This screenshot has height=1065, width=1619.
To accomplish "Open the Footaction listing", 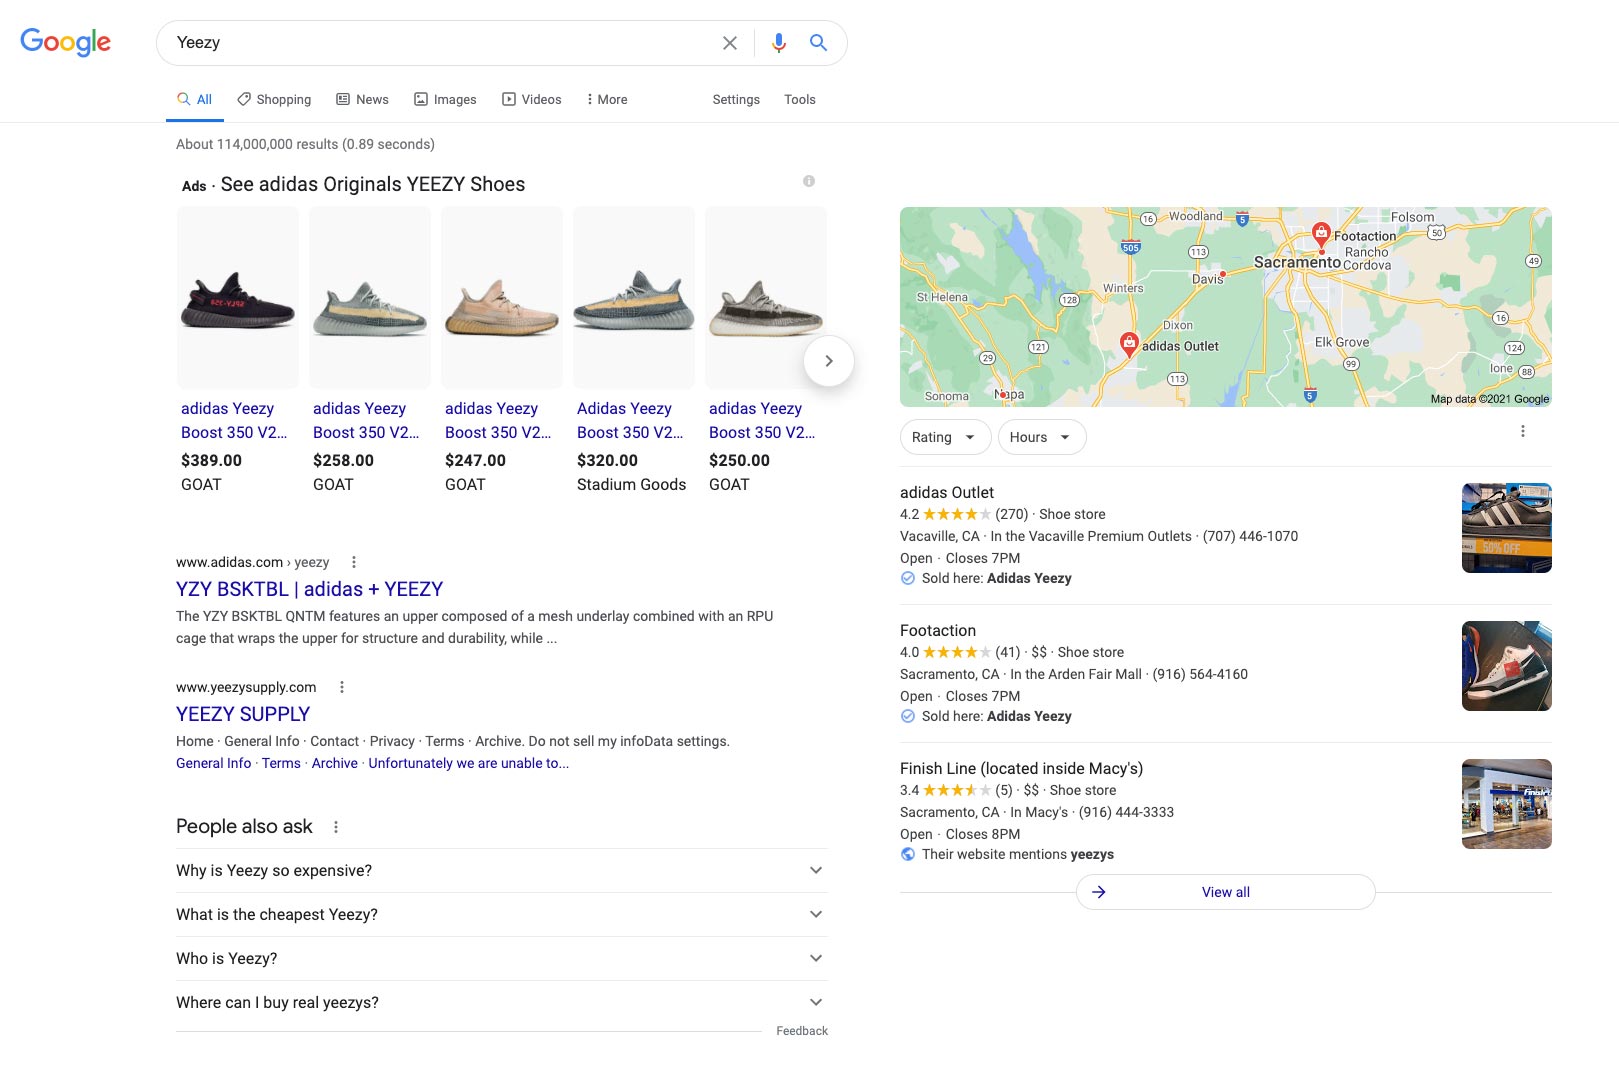I will tap(938, 630).
